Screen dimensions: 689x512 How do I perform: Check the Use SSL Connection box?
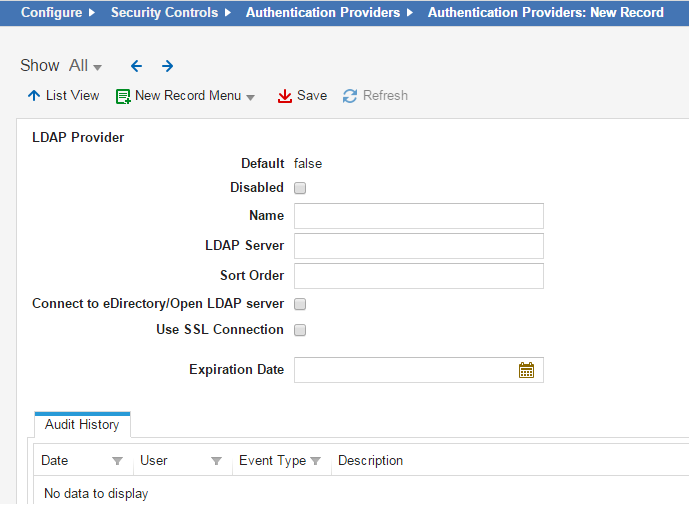click(x=300, y=330)
